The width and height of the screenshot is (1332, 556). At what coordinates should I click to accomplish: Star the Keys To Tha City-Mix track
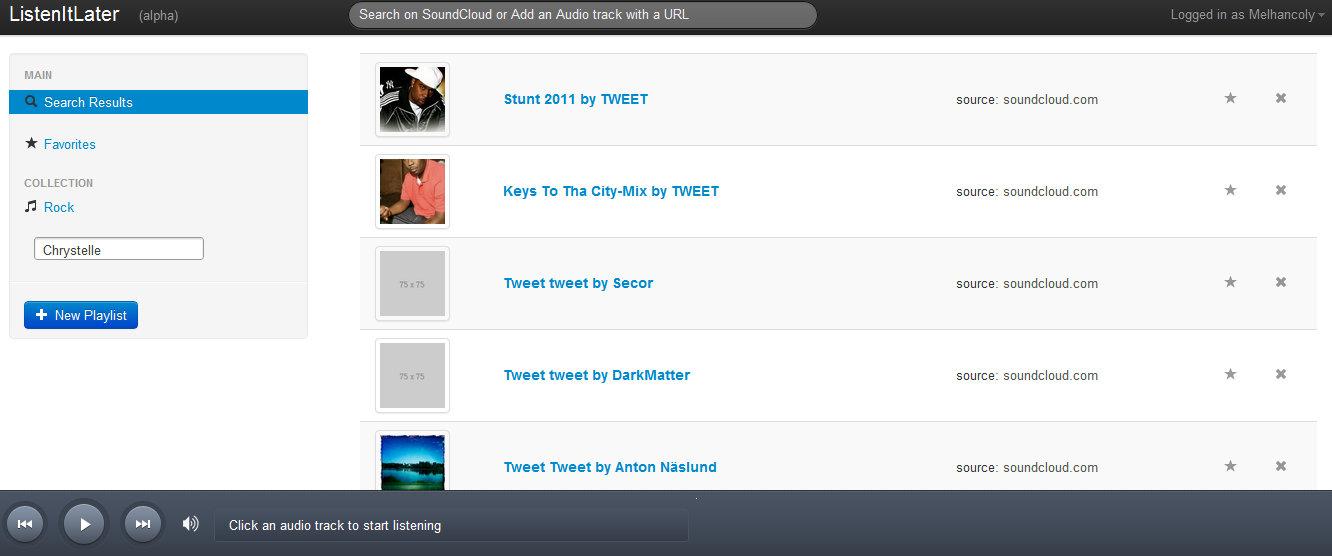pos(1230,190)
